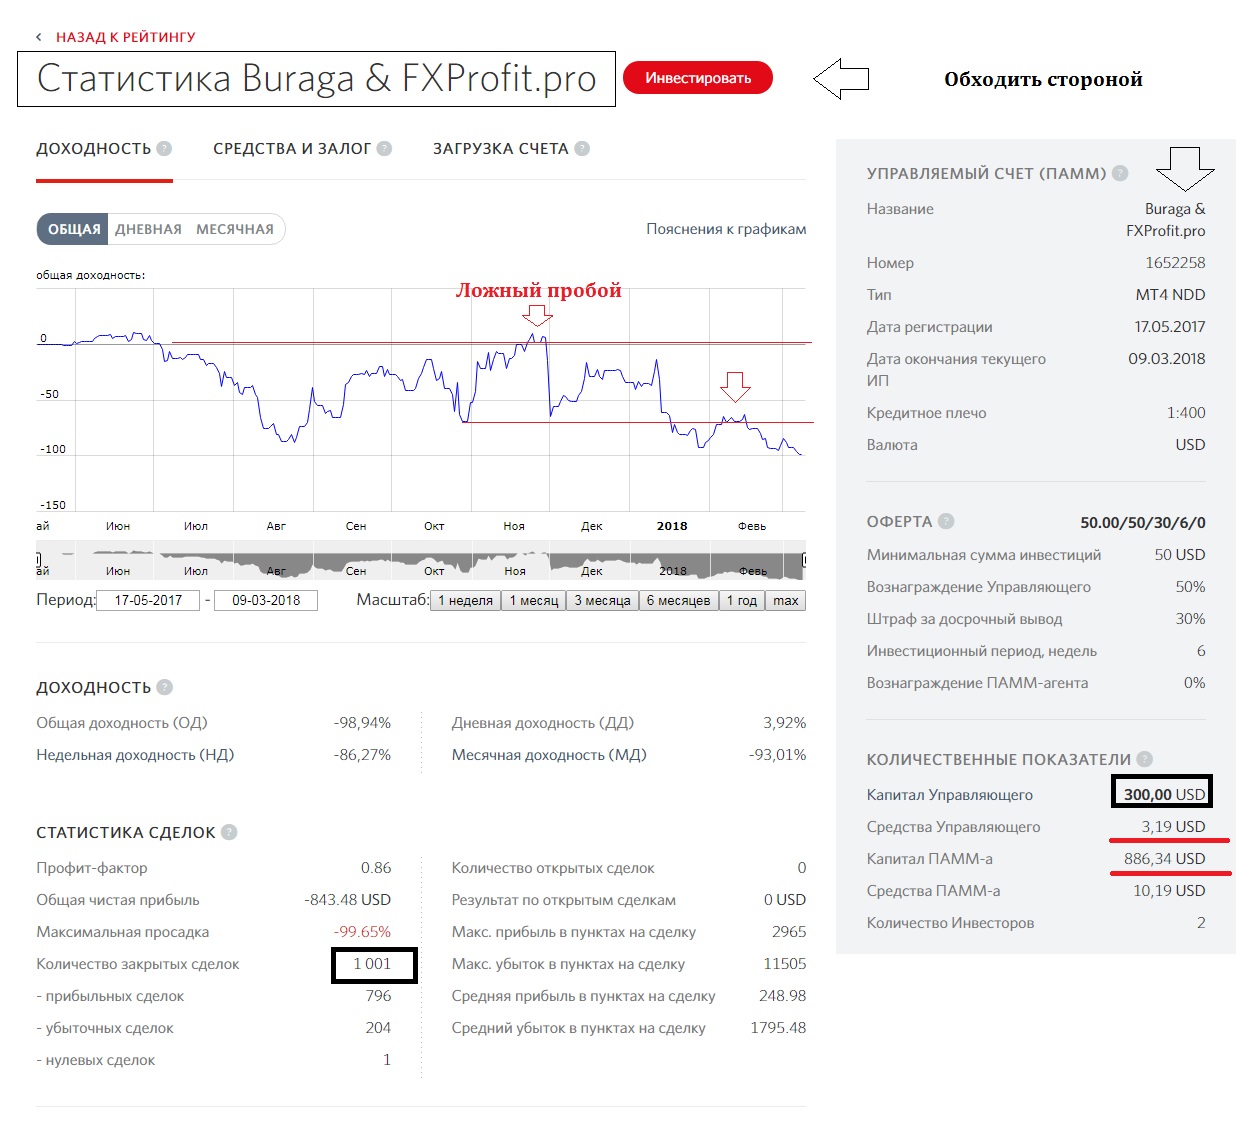Click registration date 17.05.2017
Screen dimensions: 1246x1128
(x=1170, y=327)
